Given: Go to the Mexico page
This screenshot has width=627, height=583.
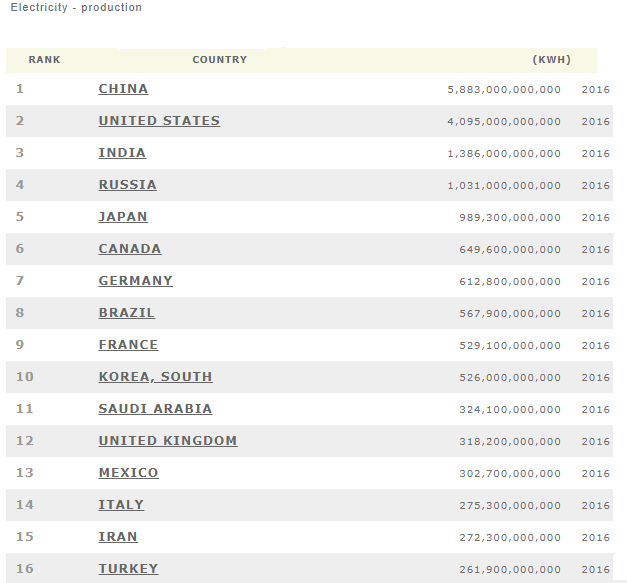Looking at the screenshot, I should (128, 473).
